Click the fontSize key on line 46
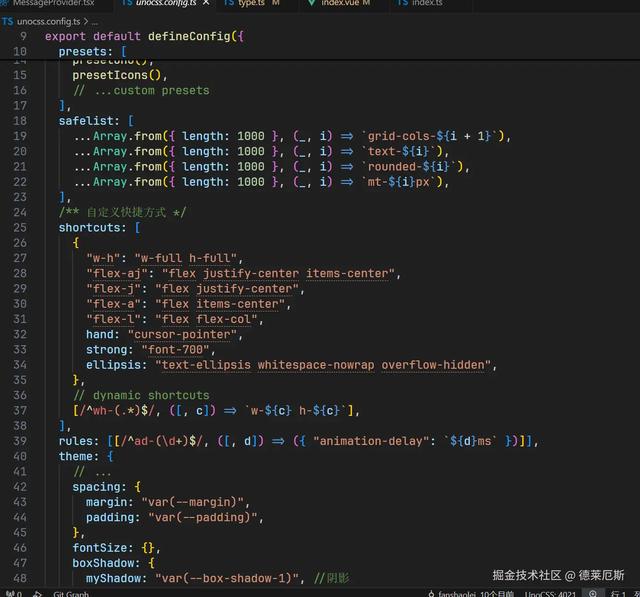This screenshot has width=640, height=597. point(100,548)
